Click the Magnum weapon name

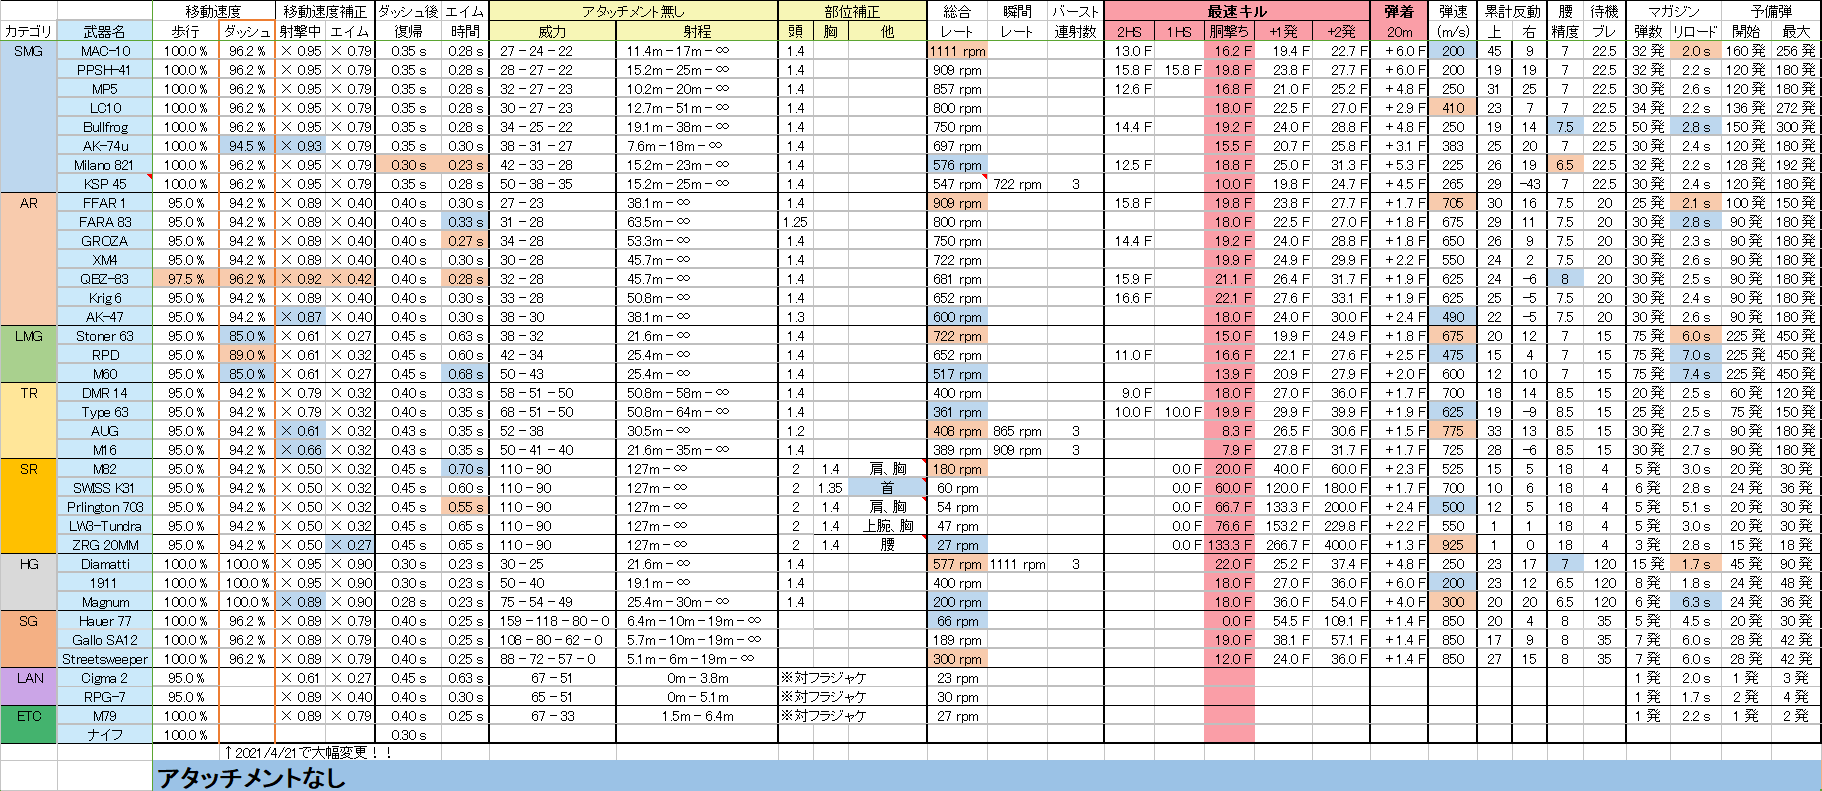(x=105, y=602)
